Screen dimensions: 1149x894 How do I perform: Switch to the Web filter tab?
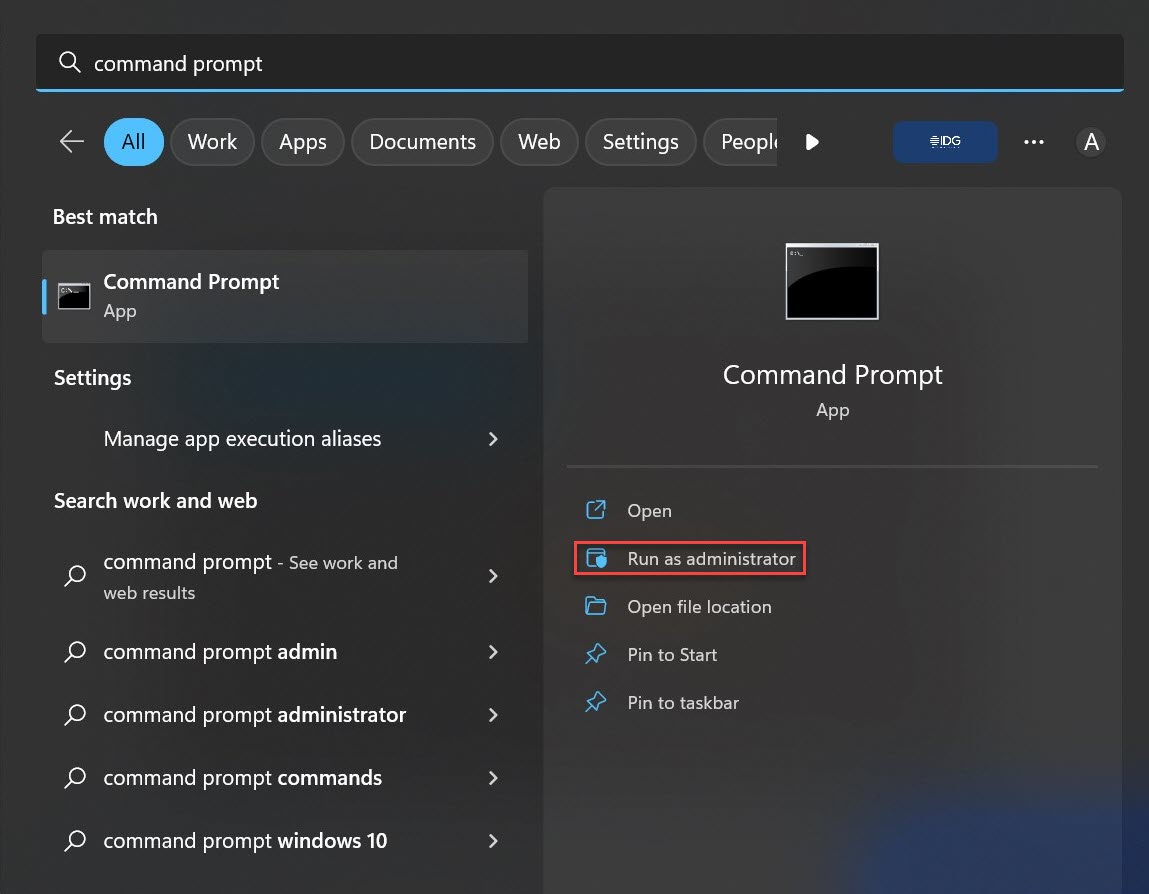tap(539, 141)
